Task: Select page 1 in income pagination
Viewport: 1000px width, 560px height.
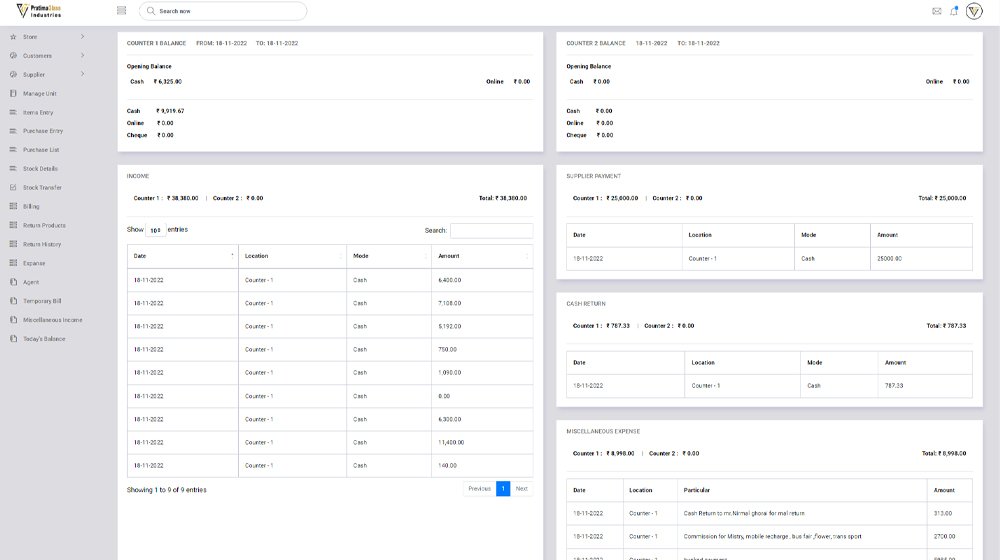Action: click(x=503, y=489)
